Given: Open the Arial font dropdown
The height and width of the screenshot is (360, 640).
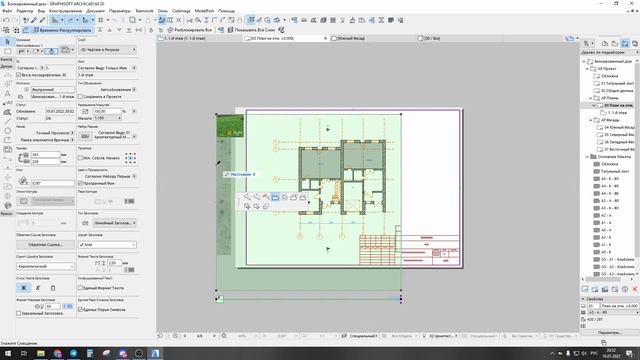Looking at the screenshot, I should tap(107, 244).
